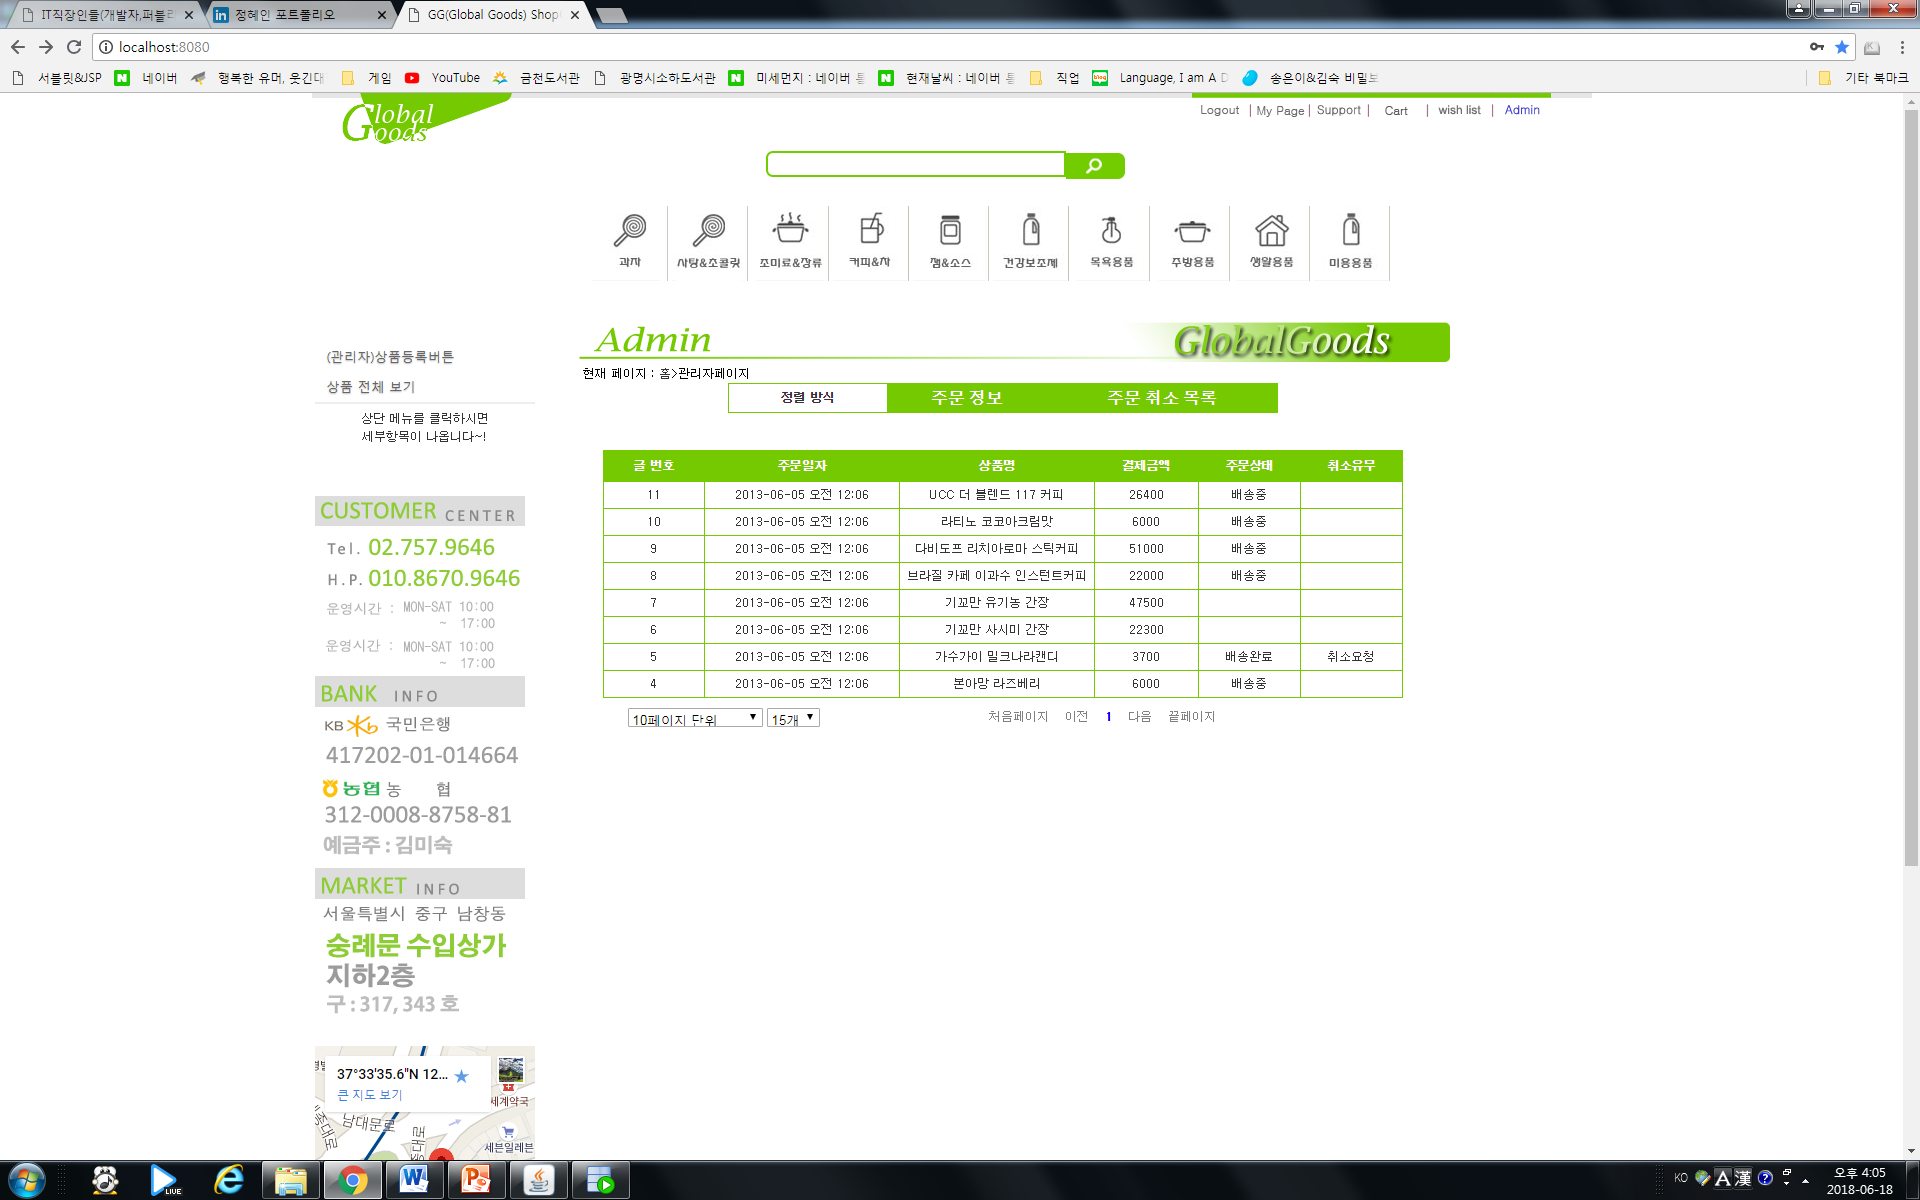Click the green search magnifier button
Viewport: 1920px width, 1200px height.
pos(1094,166)
